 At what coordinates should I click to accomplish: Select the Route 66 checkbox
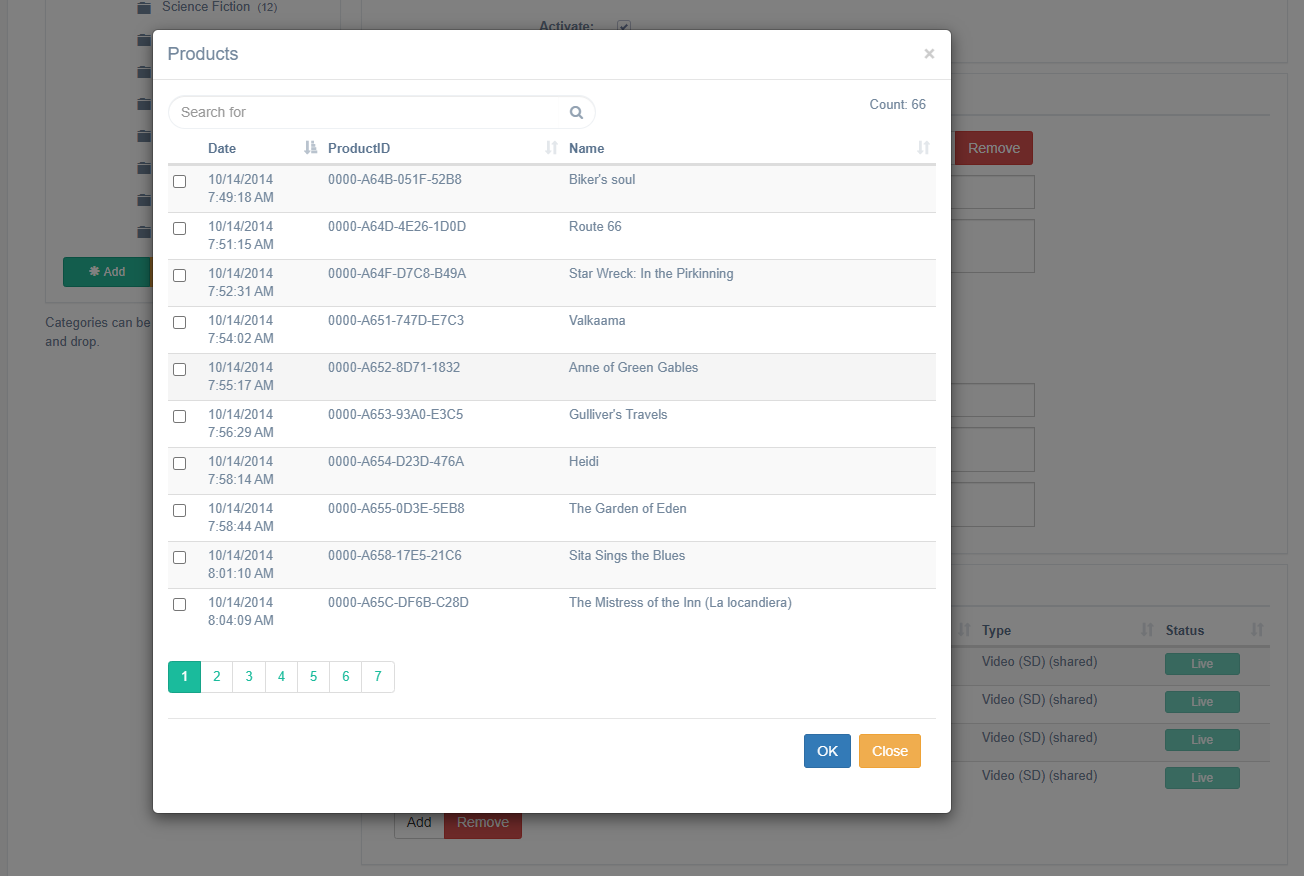tap(180, 228)
